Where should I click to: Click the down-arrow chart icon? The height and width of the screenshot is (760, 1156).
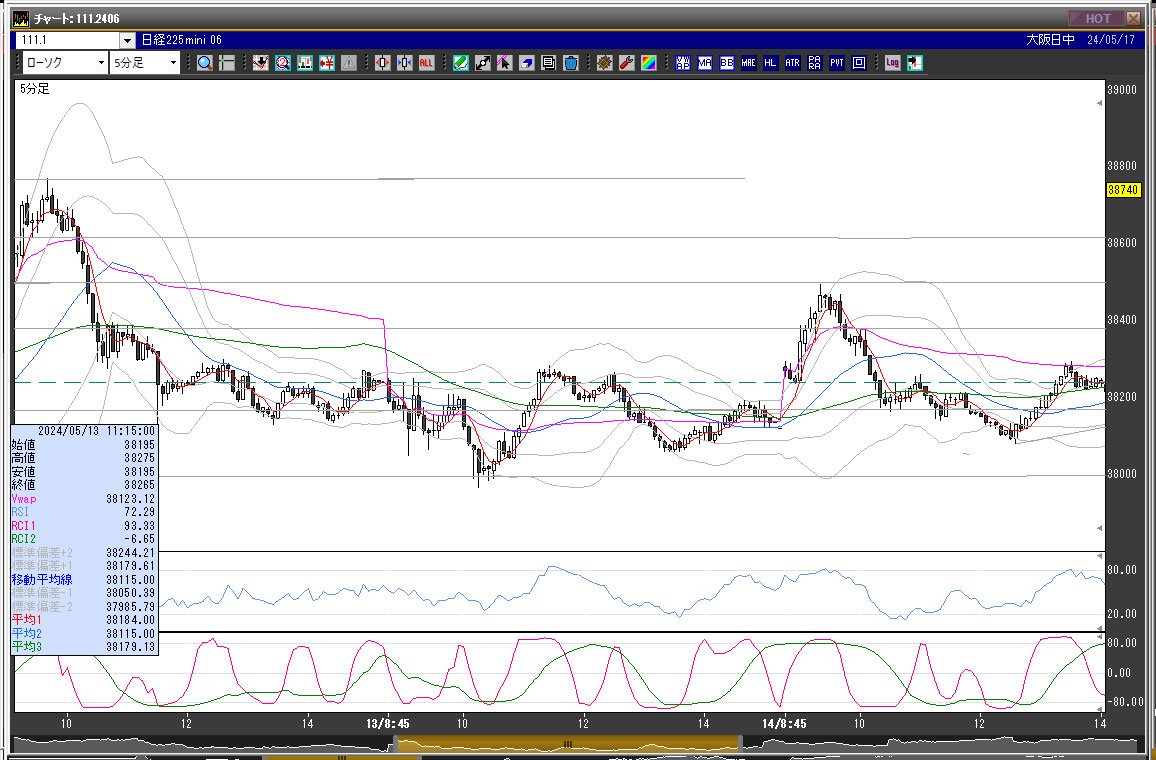click(260, 63)
